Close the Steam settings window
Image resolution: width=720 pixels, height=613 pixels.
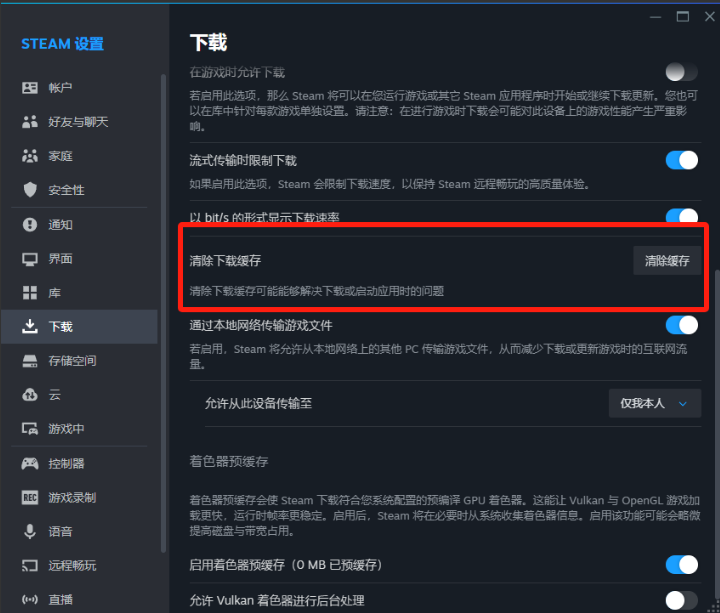[709, 17]
